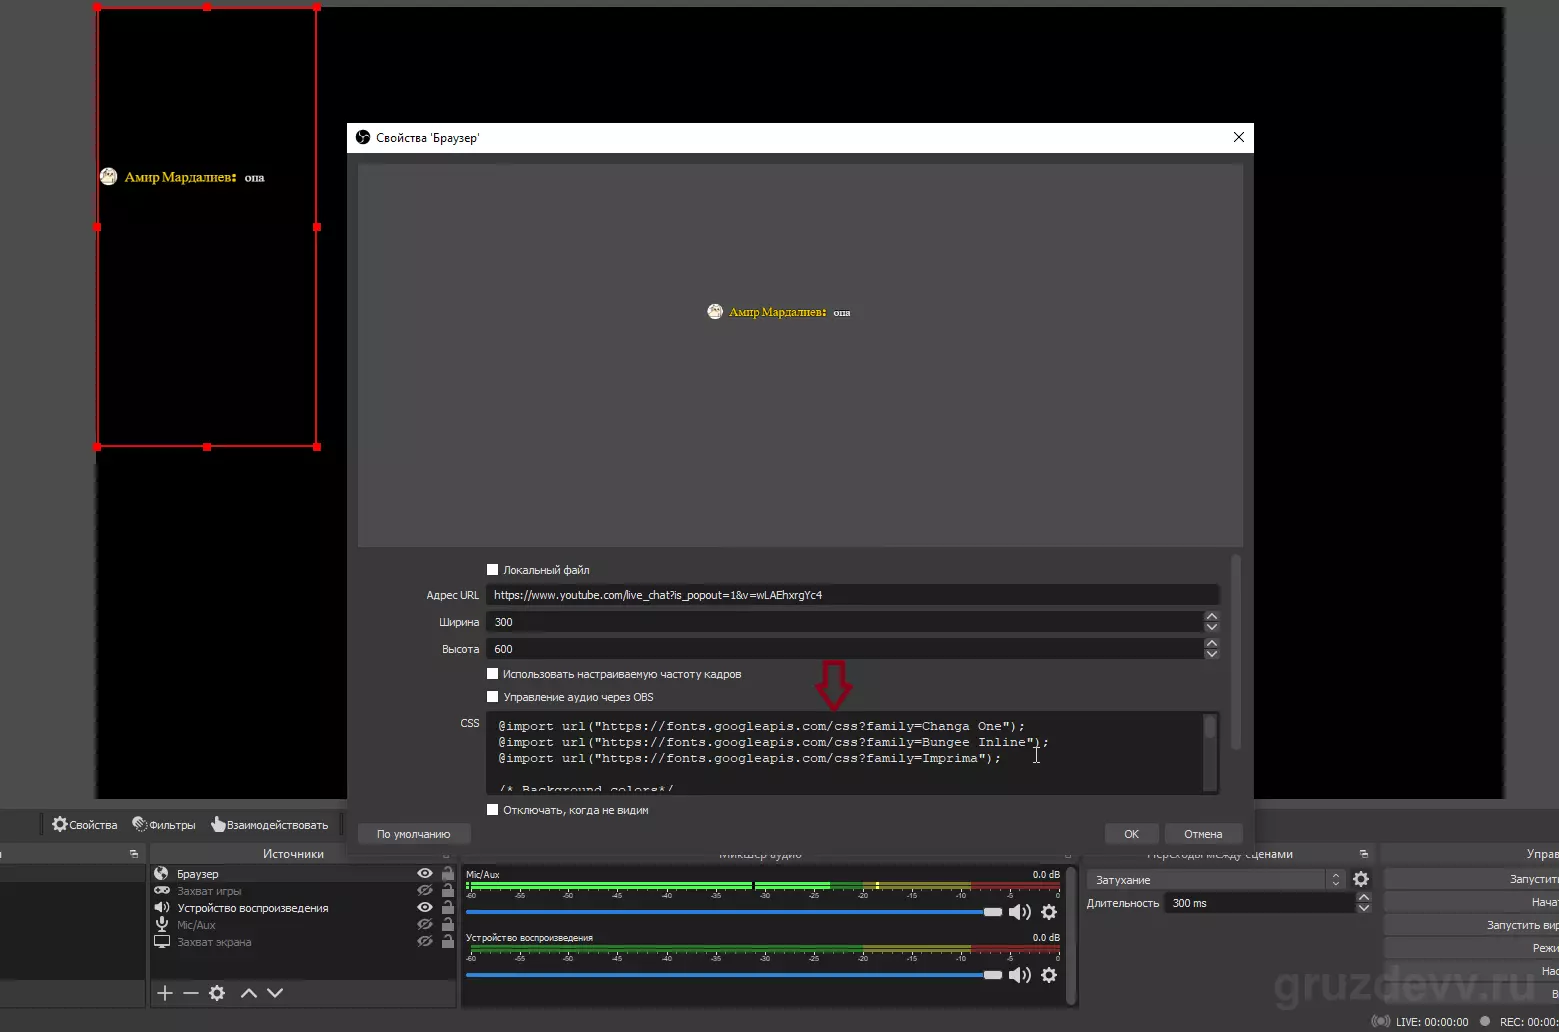1559x1032 pixels.
Task: Click the Адрес URL input field
Action: click(852, 595)
